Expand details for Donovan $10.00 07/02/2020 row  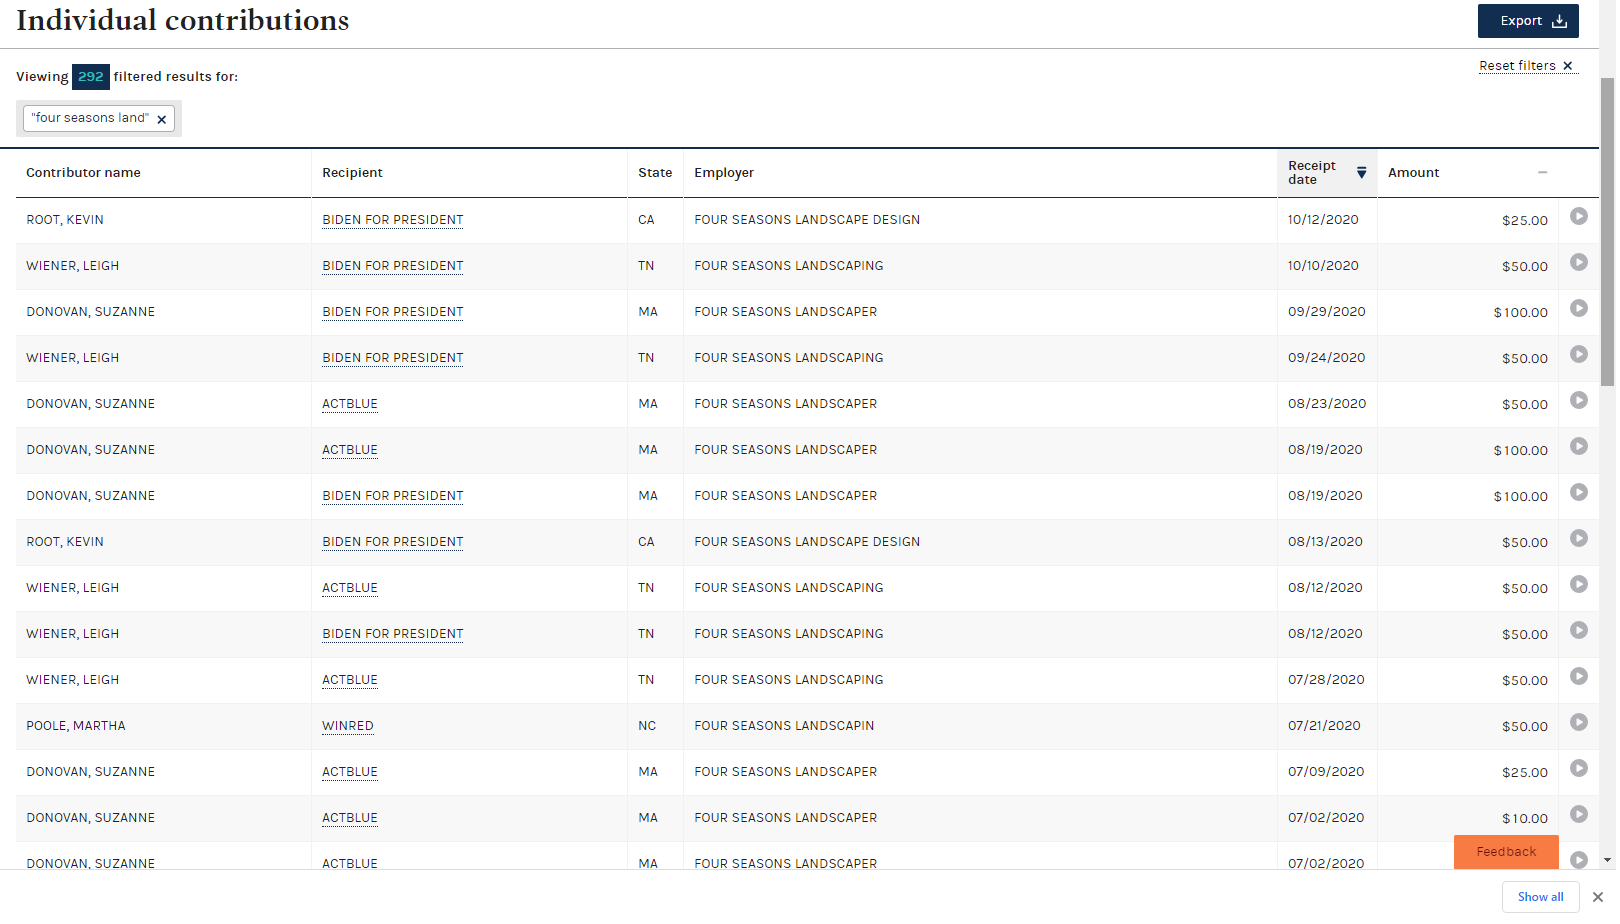pos(1579,814)
